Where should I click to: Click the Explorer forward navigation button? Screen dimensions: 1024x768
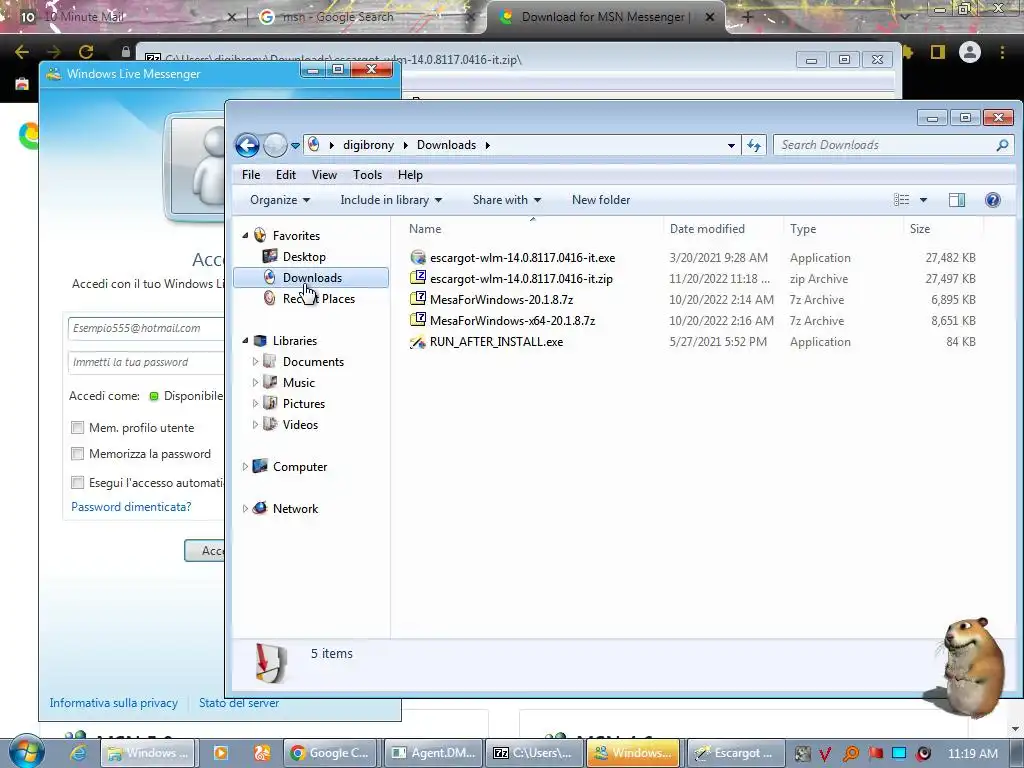pos(276,145)
